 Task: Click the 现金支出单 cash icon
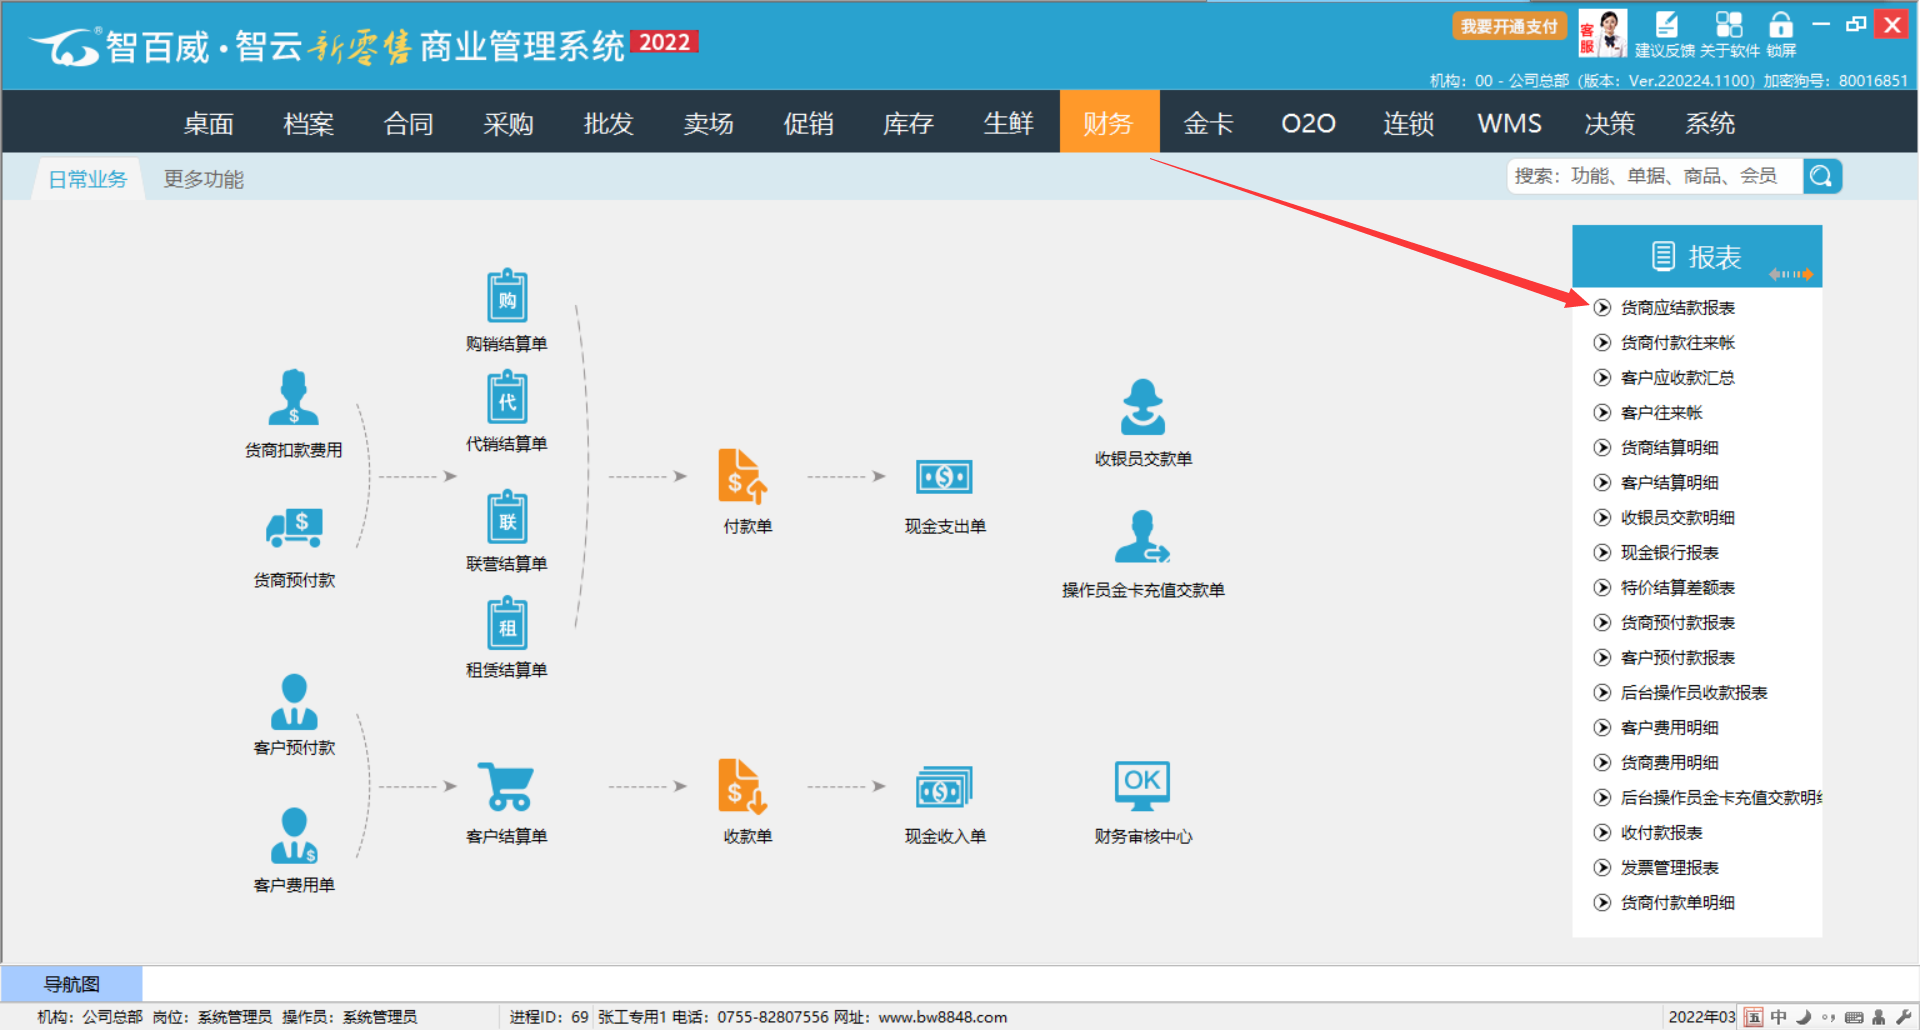[x=944, y=477]
